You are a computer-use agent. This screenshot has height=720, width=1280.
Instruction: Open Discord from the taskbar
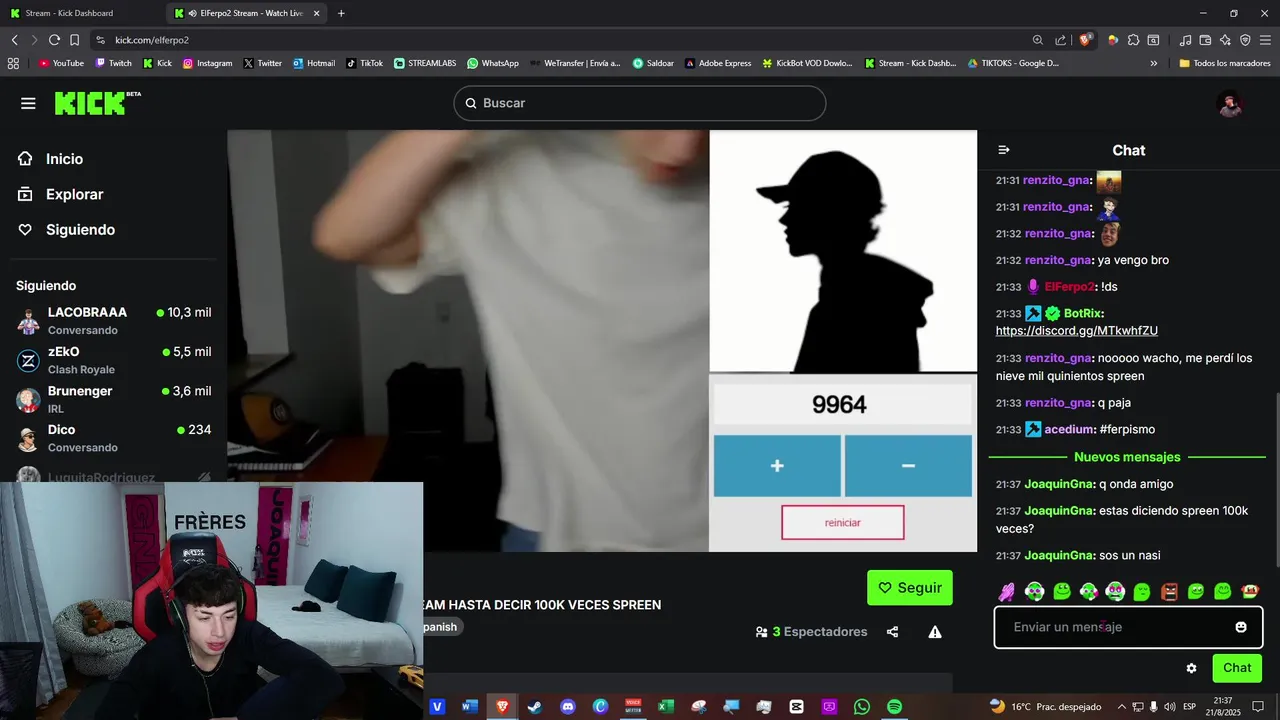coord(568,706)
